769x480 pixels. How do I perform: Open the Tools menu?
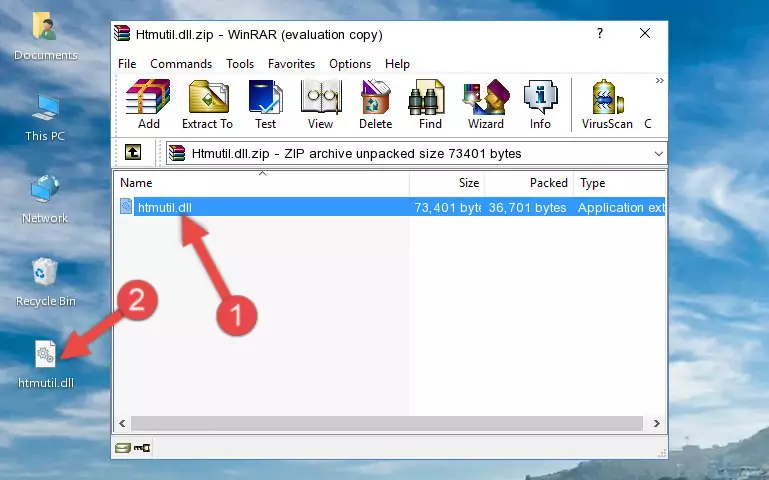[x=240, y=64]
